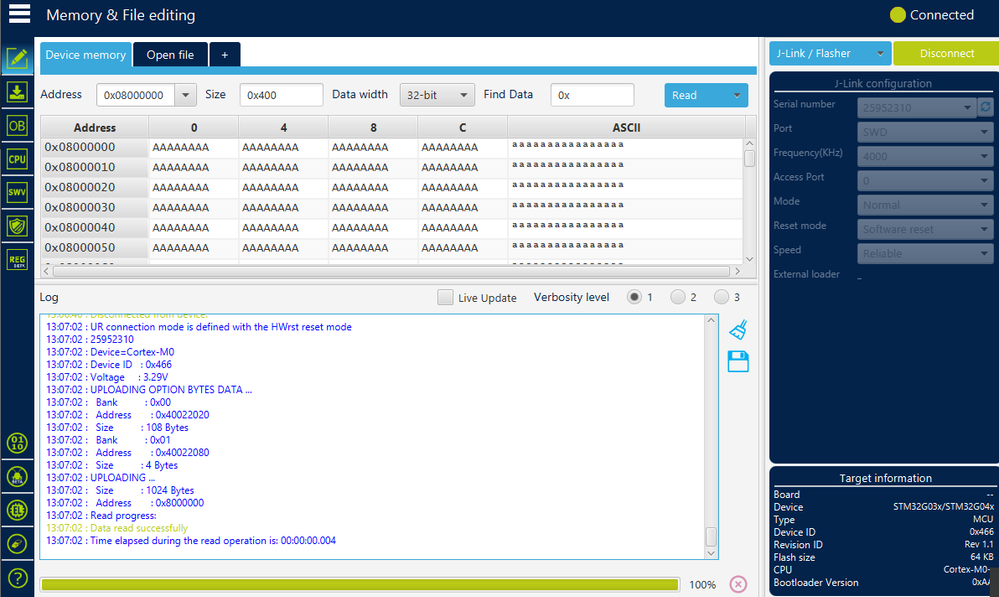Open the REG registers icon
Viewport: 999px width, 597px height.
17,260
